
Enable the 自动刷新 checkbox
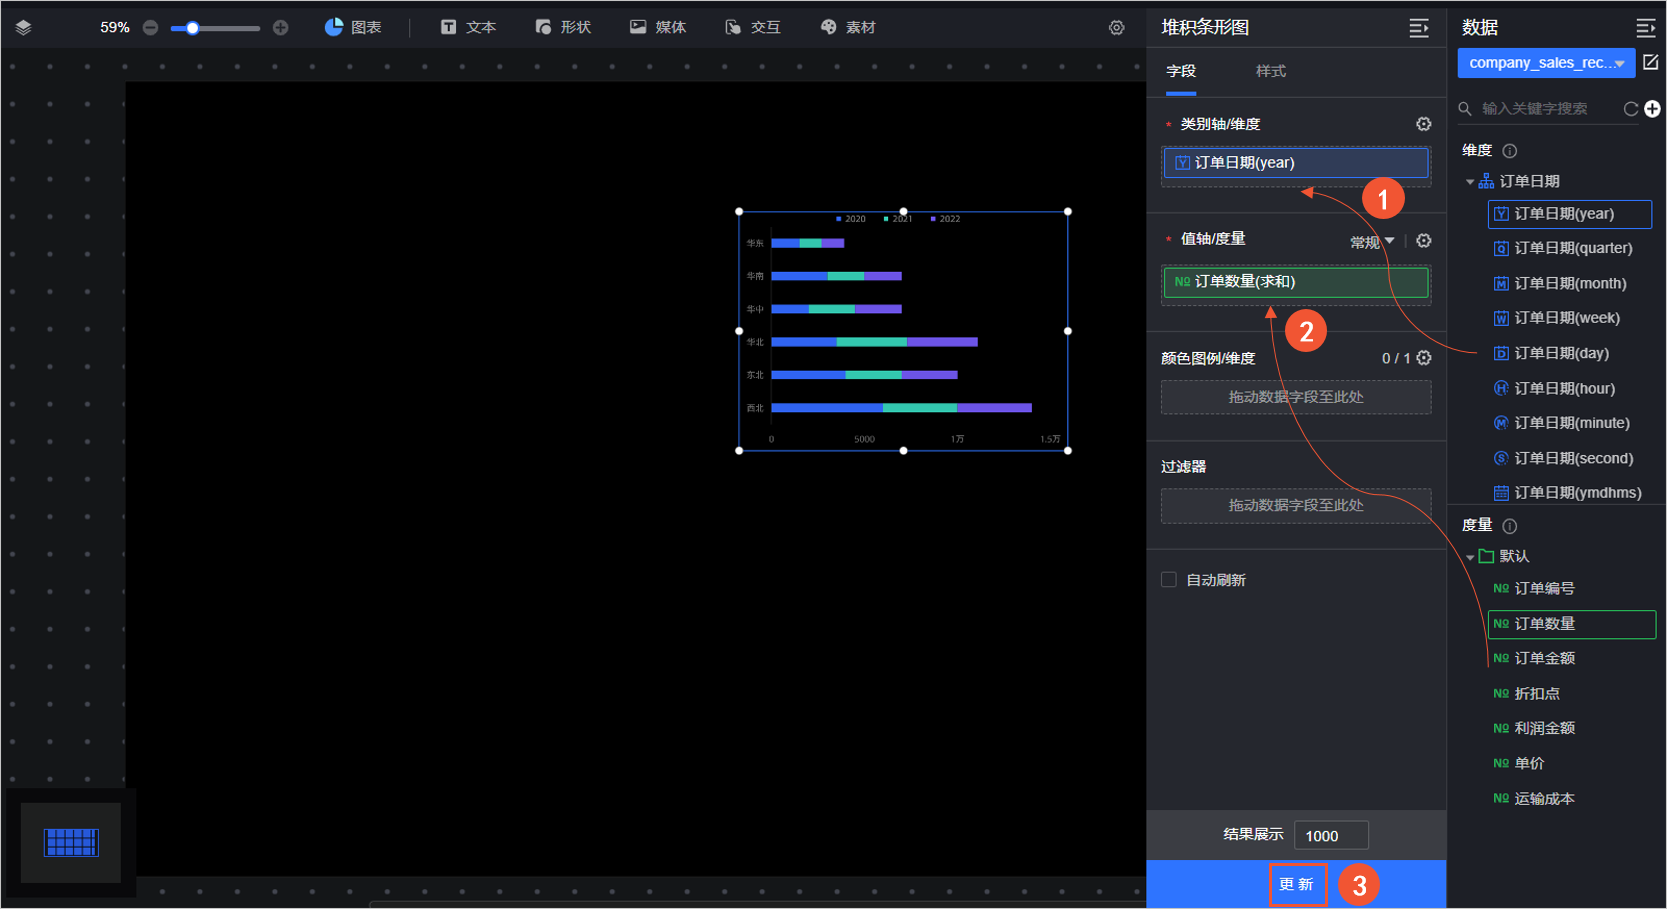point(1169,580)
